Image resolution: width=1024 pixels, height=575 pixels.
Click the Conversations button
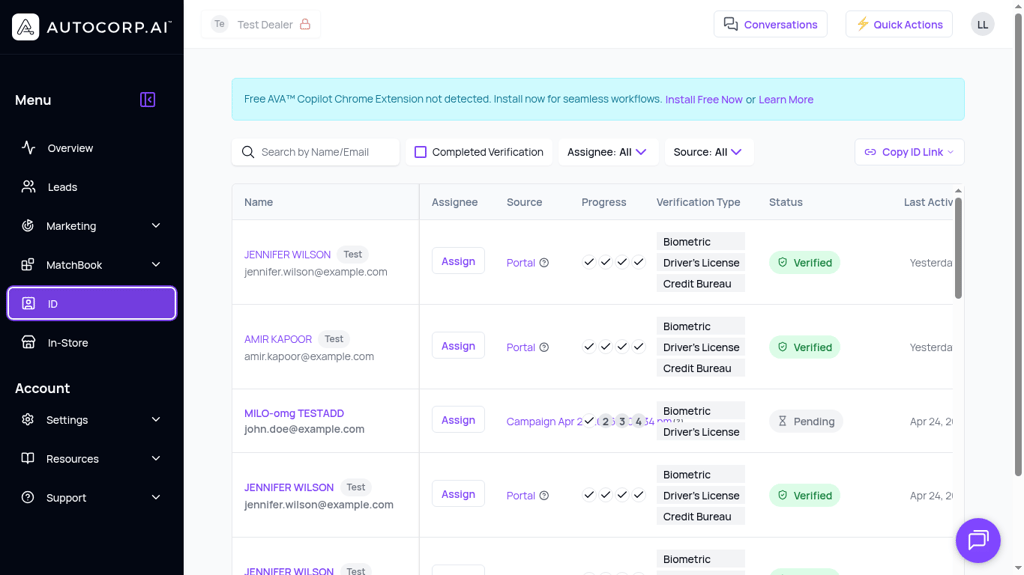click(x=771, y=24)
